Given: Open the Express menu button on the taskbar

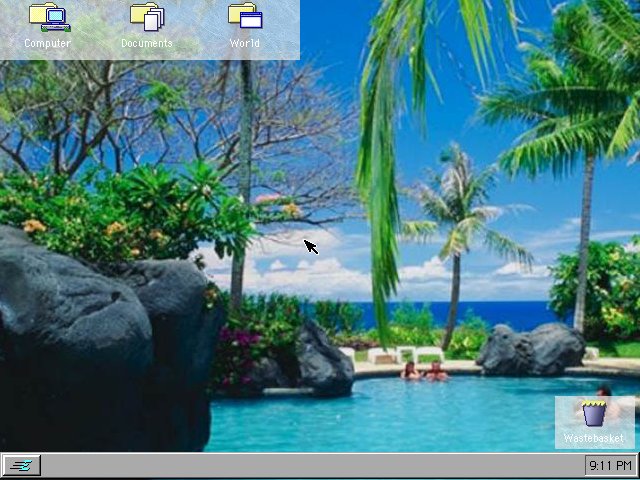Looking at the screenshot, I should (x=21, y=465).
